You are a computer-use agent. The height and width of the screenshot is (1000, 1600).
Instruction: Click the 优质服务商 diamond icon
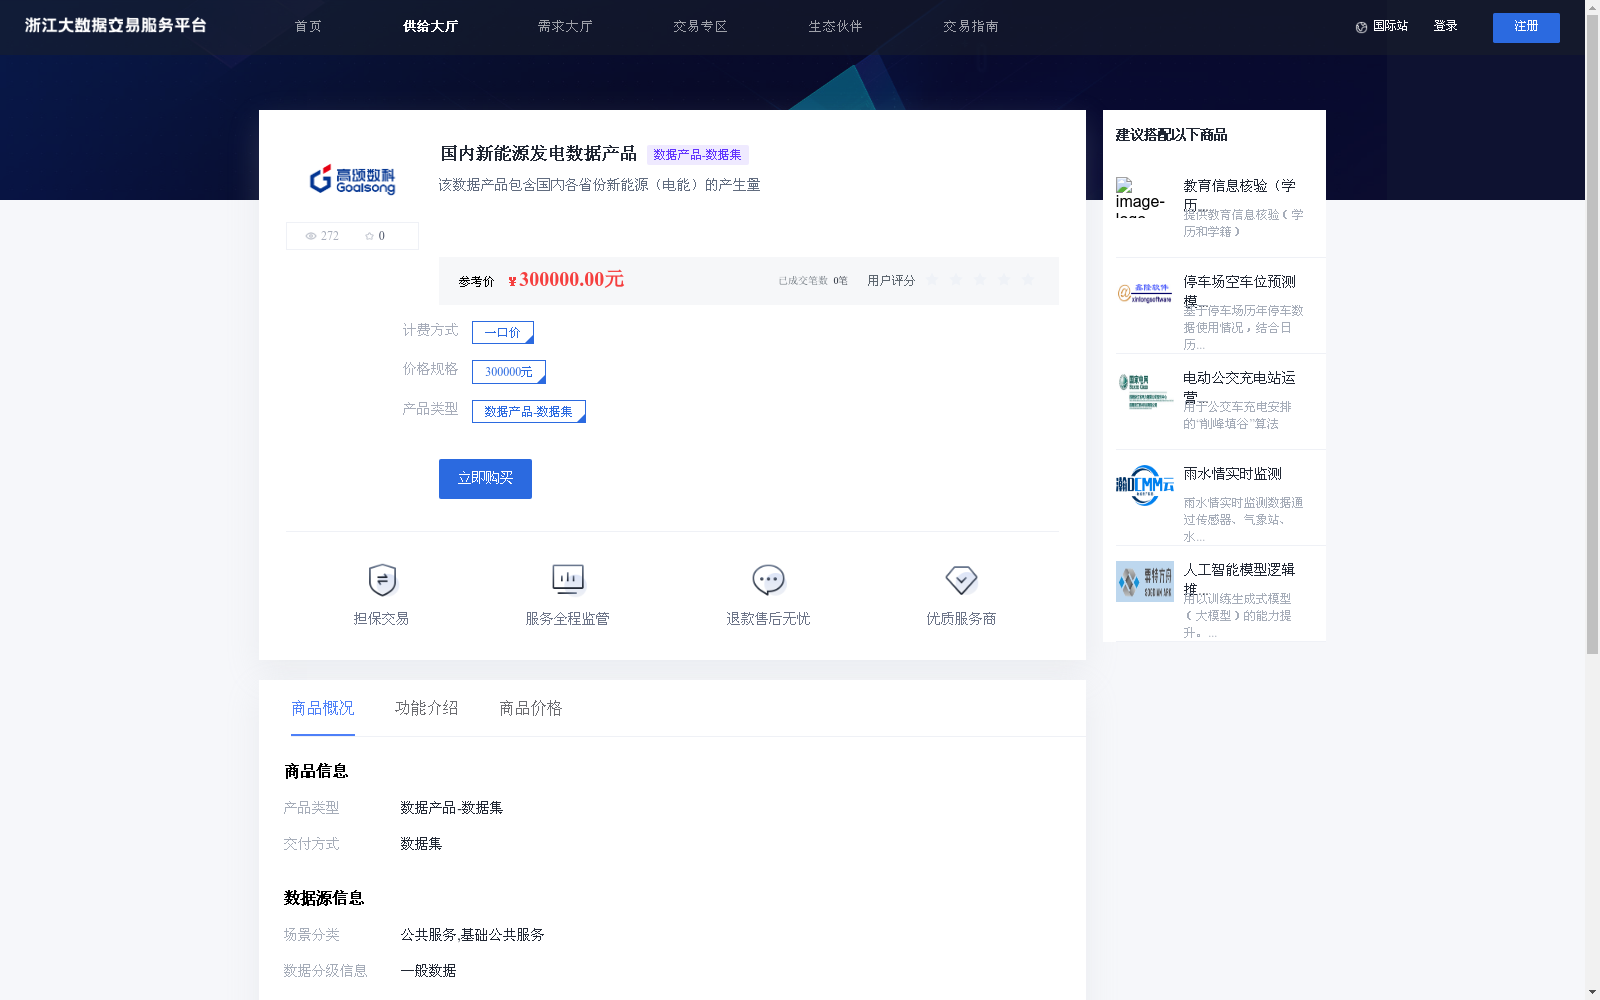961,580
